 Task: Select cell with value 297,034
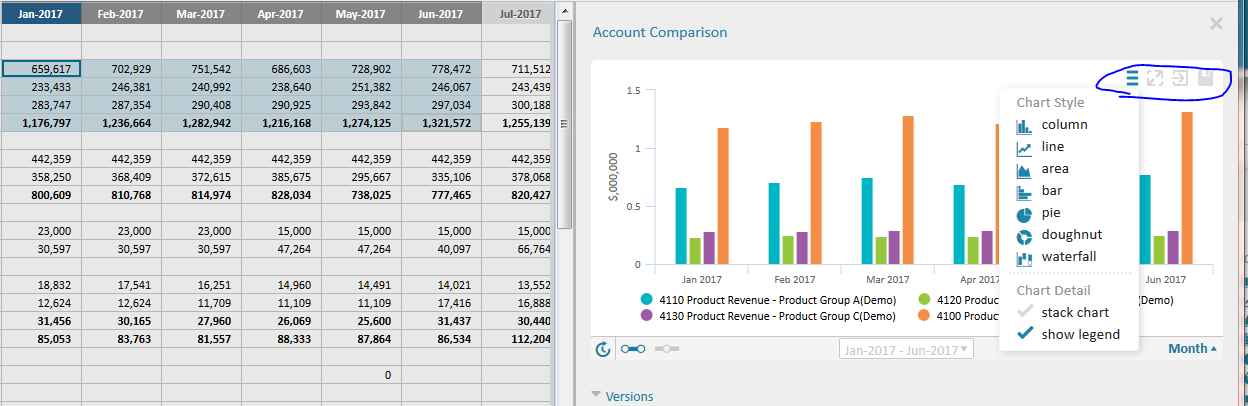(441, 105)
